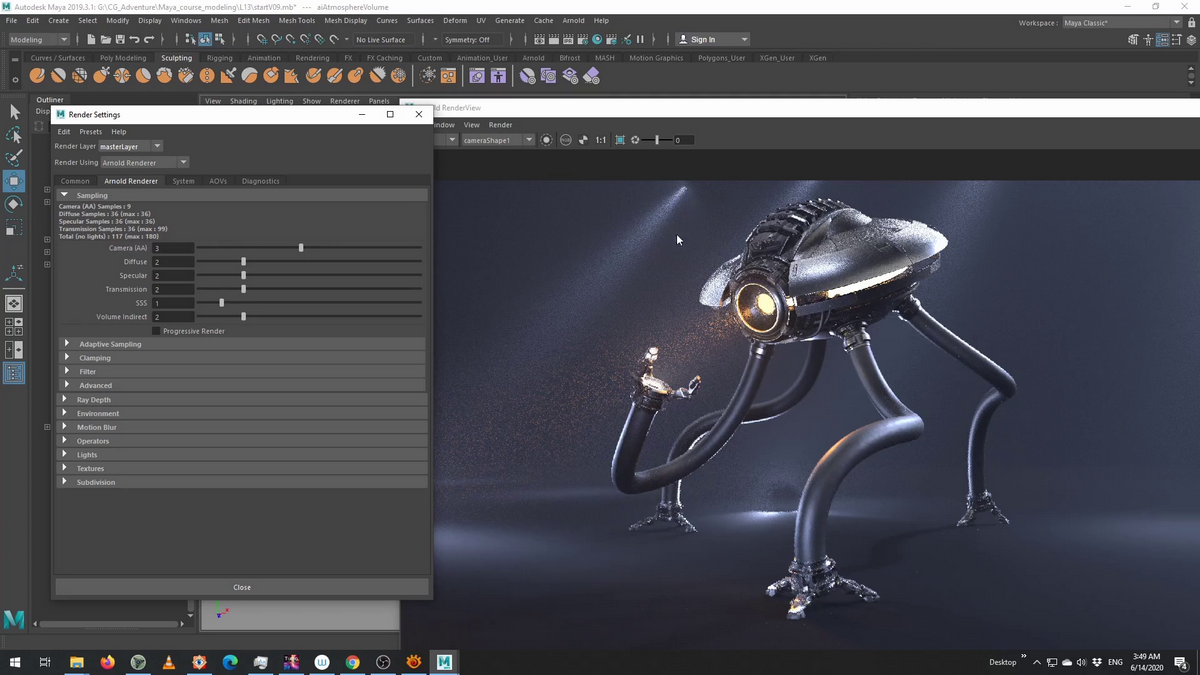Open the Render Layer masterLayer dropdown

(130, 146)
